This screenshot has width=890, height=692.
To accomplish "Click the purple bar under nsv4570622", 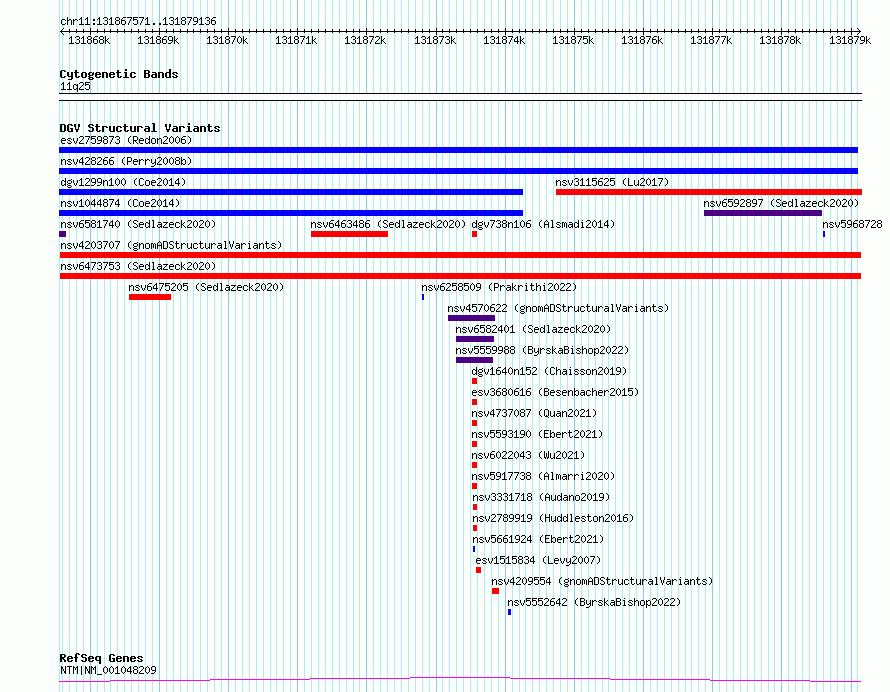I will (471, 318).
